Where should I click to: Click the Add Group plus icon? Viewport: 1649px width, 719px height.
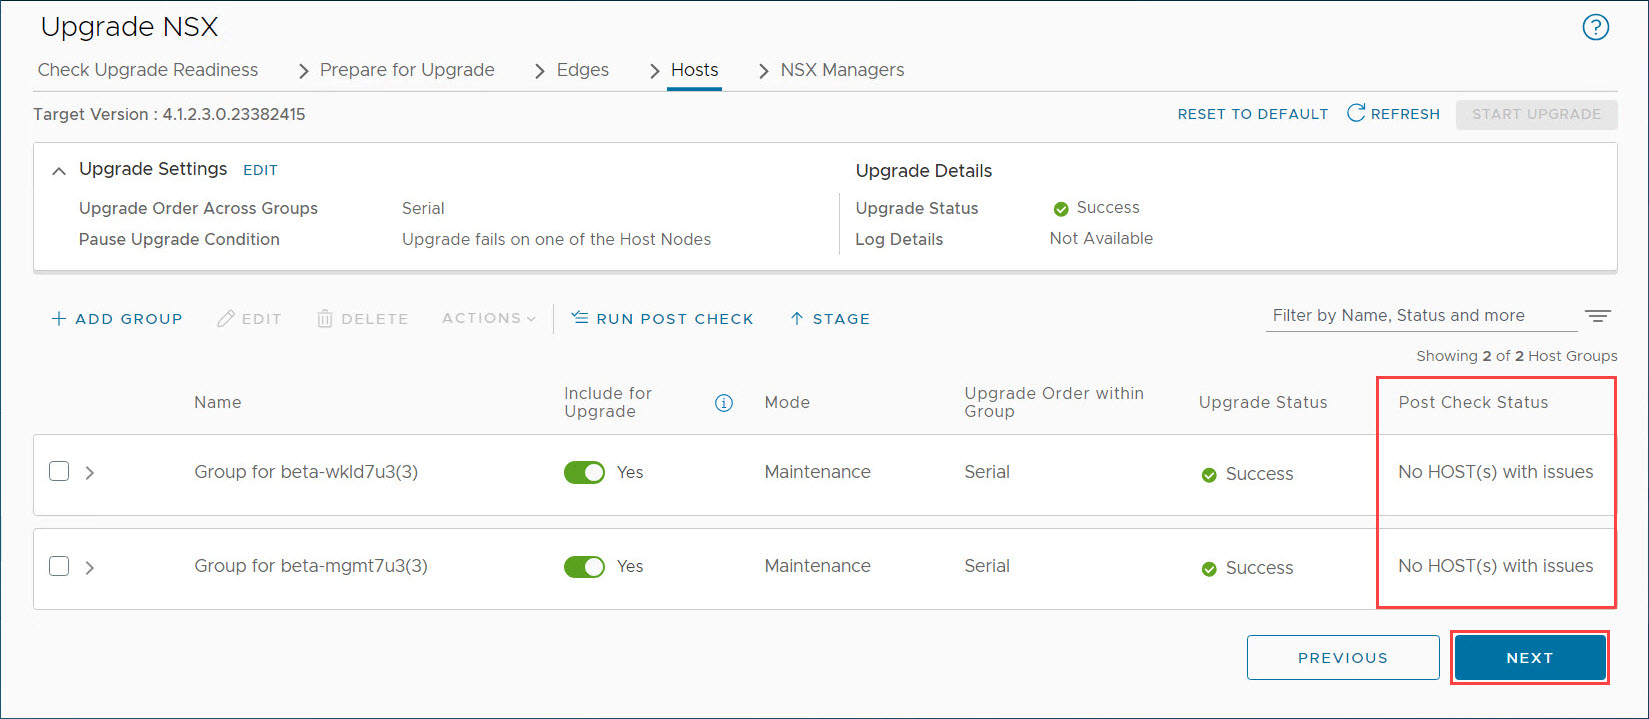pos(59,318)
